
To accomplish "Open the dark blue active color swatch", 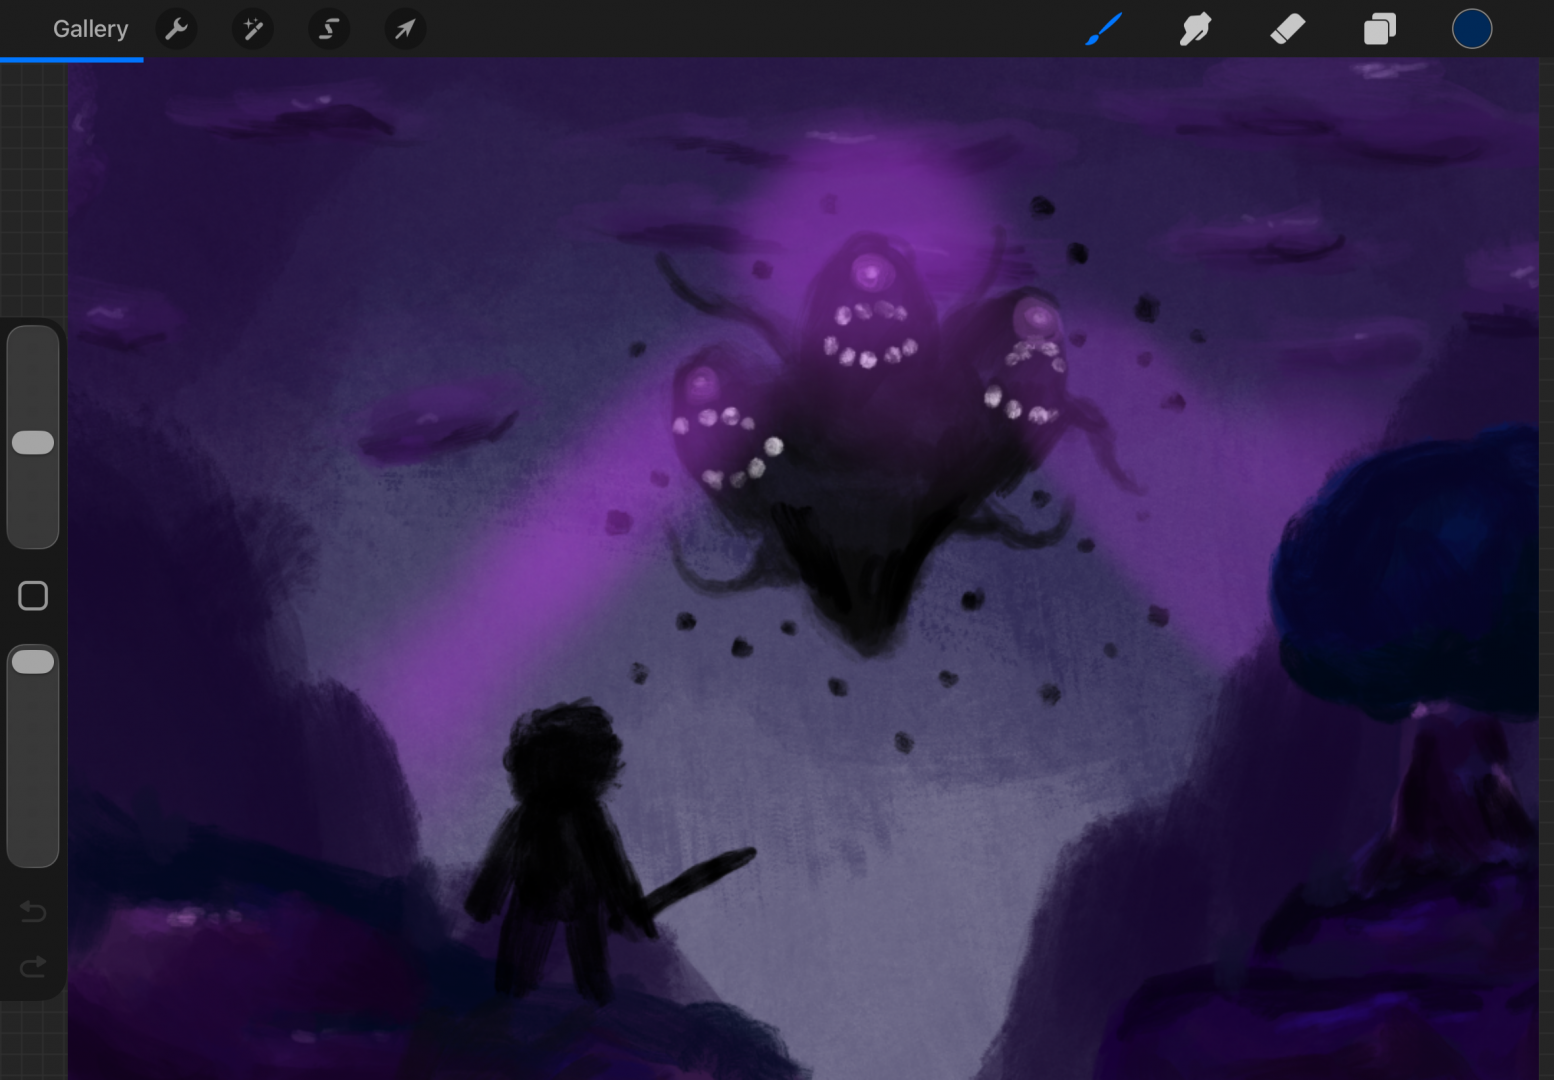I will pos(1471,29).
